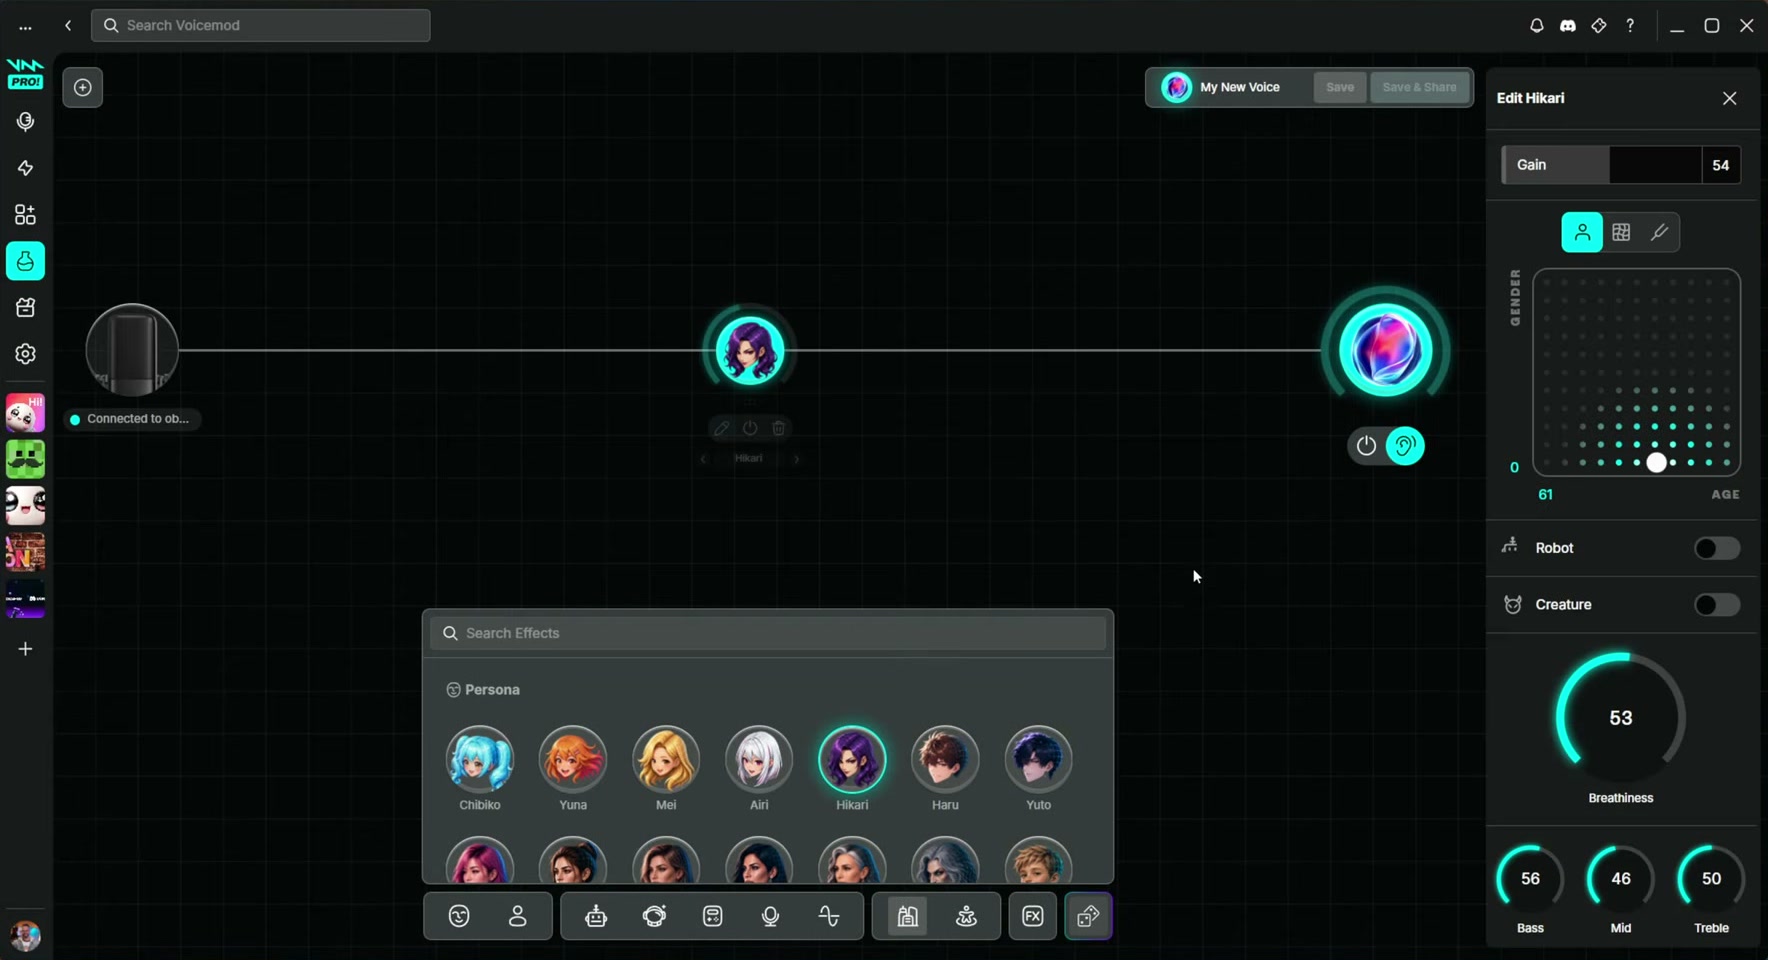
Task: Open the Voicebox microphone sidebar icon
Action: [x=25, y=122]
